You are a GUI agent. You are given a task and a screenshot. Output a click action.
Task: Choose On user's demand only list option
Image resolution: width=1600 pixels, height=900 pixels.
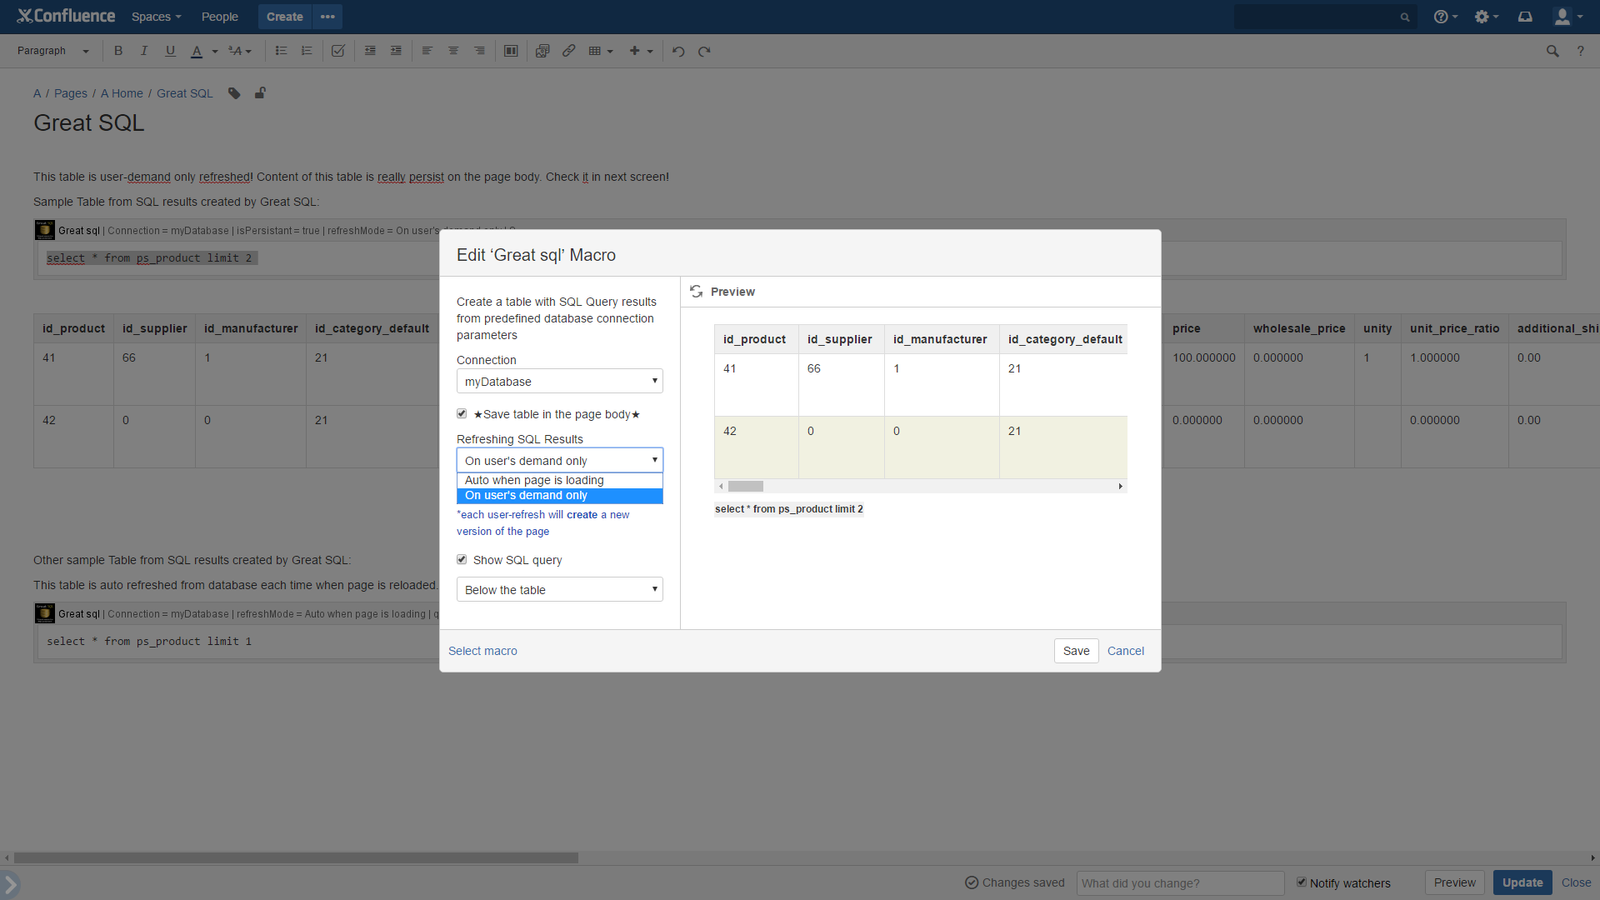[x=560, y=495]
